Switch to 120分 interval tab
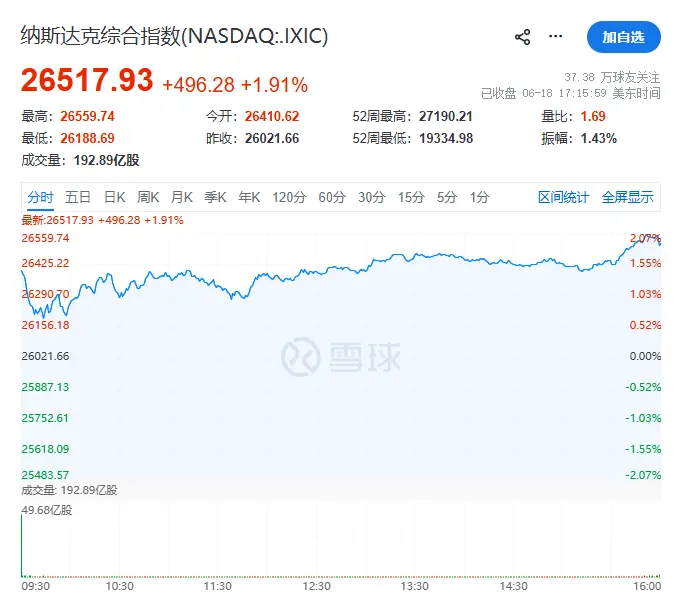 tap(289, 197)
